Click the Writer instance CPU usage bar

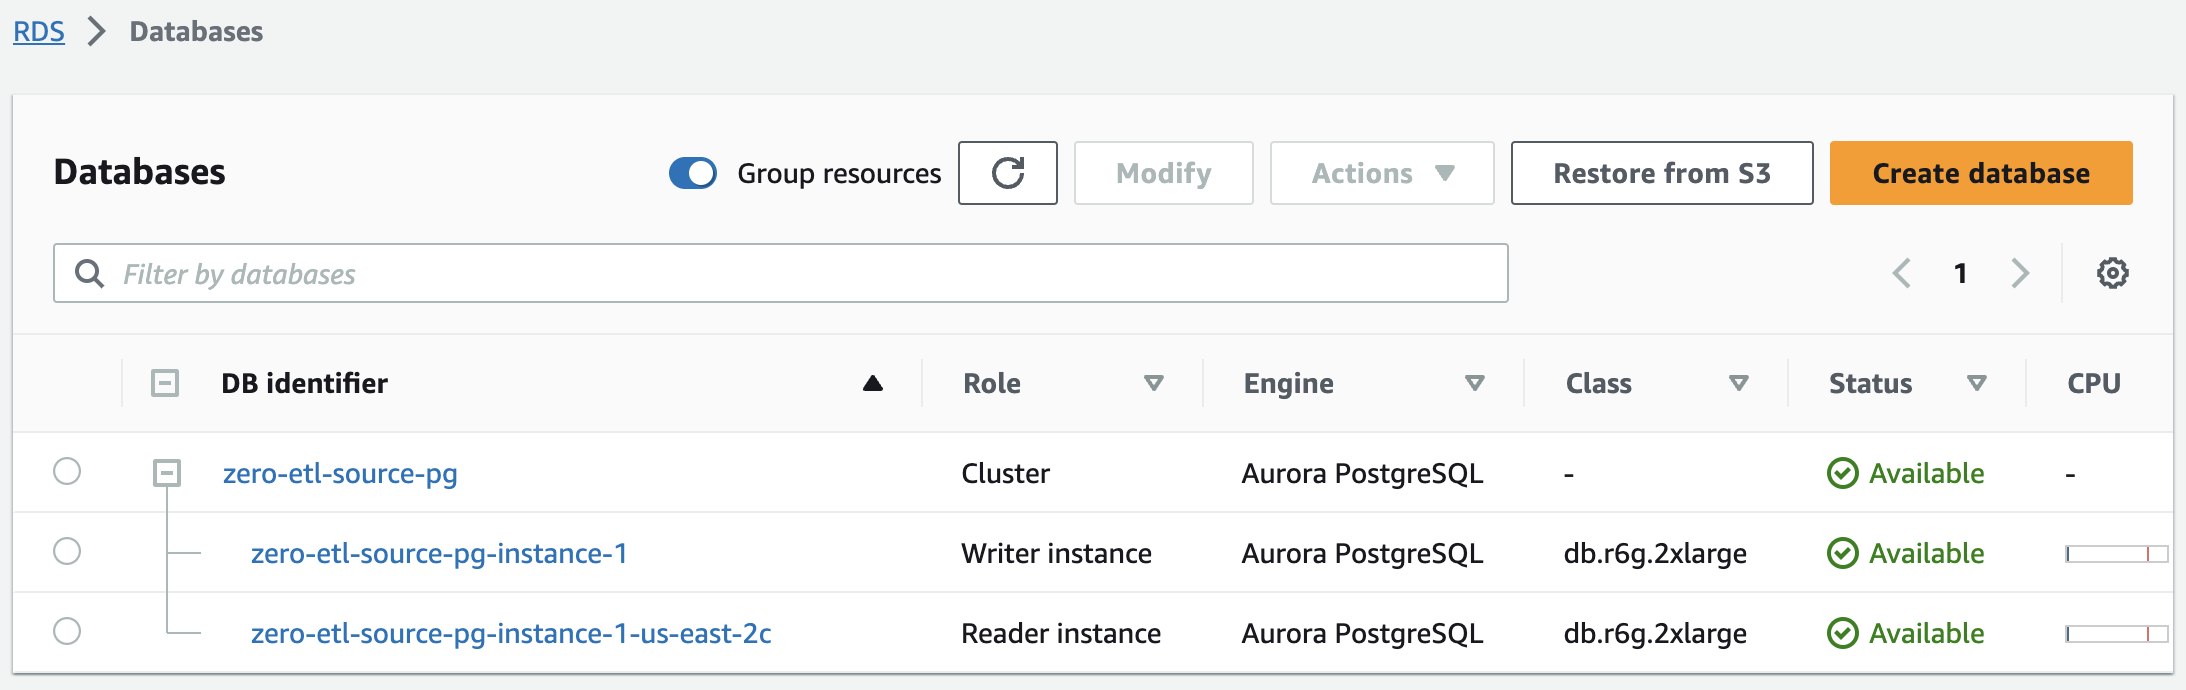coord(2116,553)
